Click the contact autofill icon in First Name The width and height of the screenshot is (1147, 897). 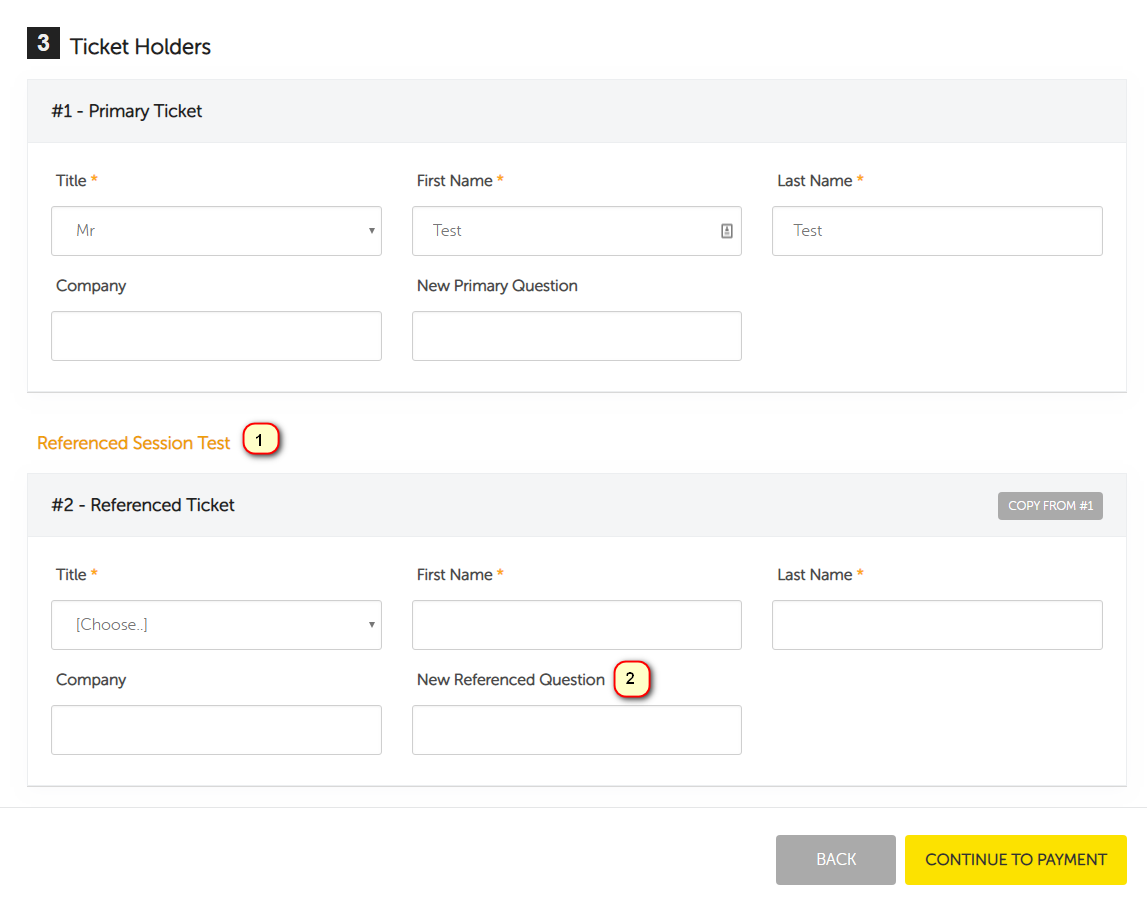727,231
